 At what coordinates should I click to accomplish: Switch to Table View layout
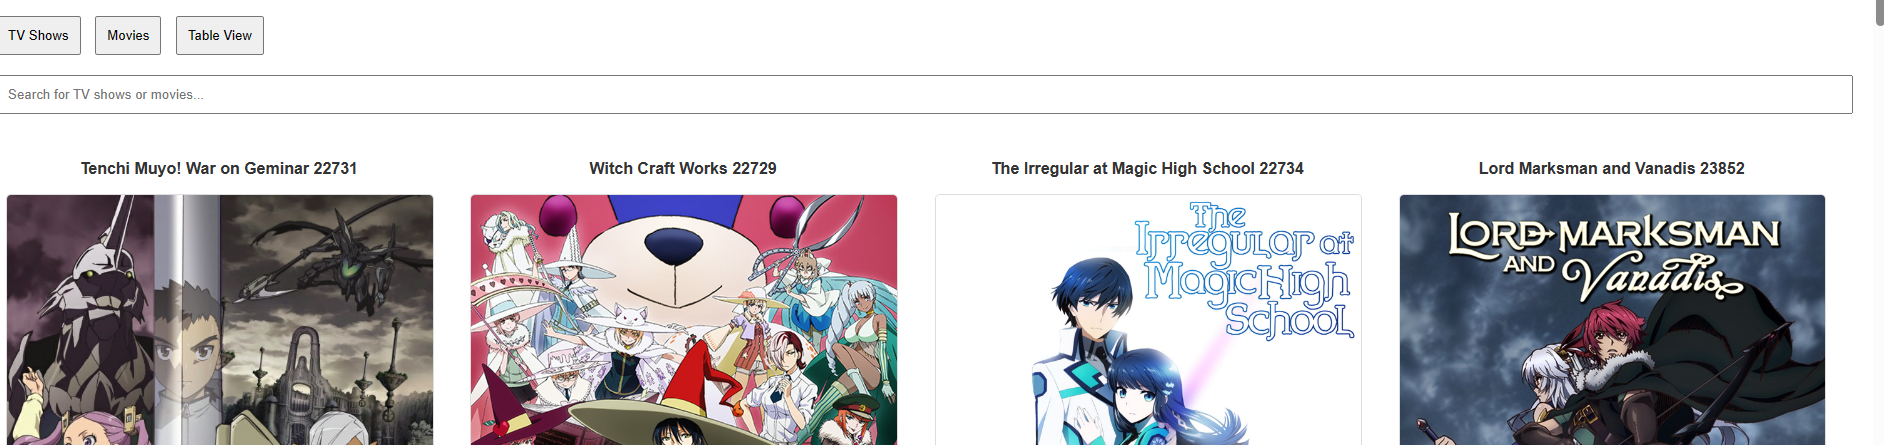click(220, 35)
